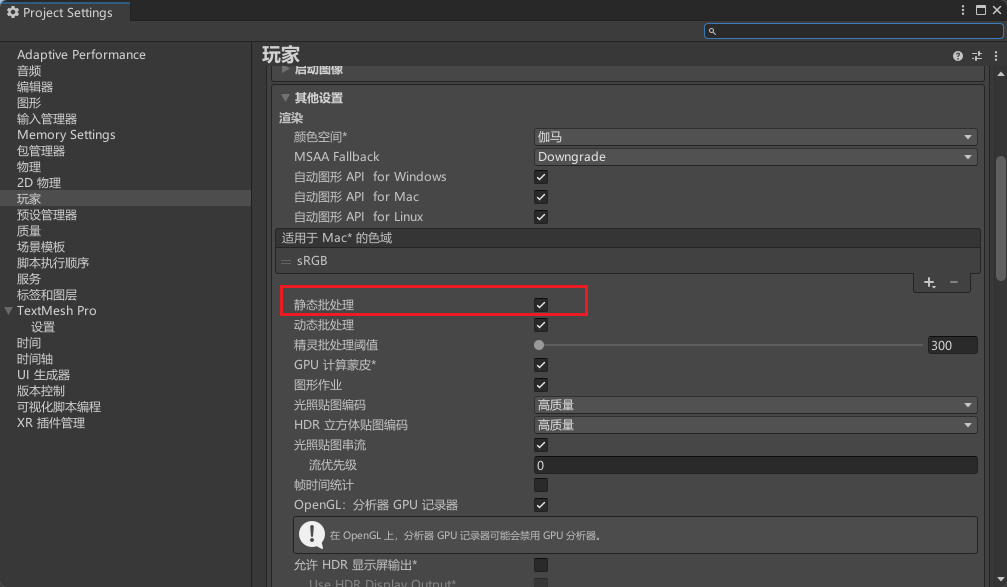Open the 玩家 settings kebab menu

(x=995, y=57)
